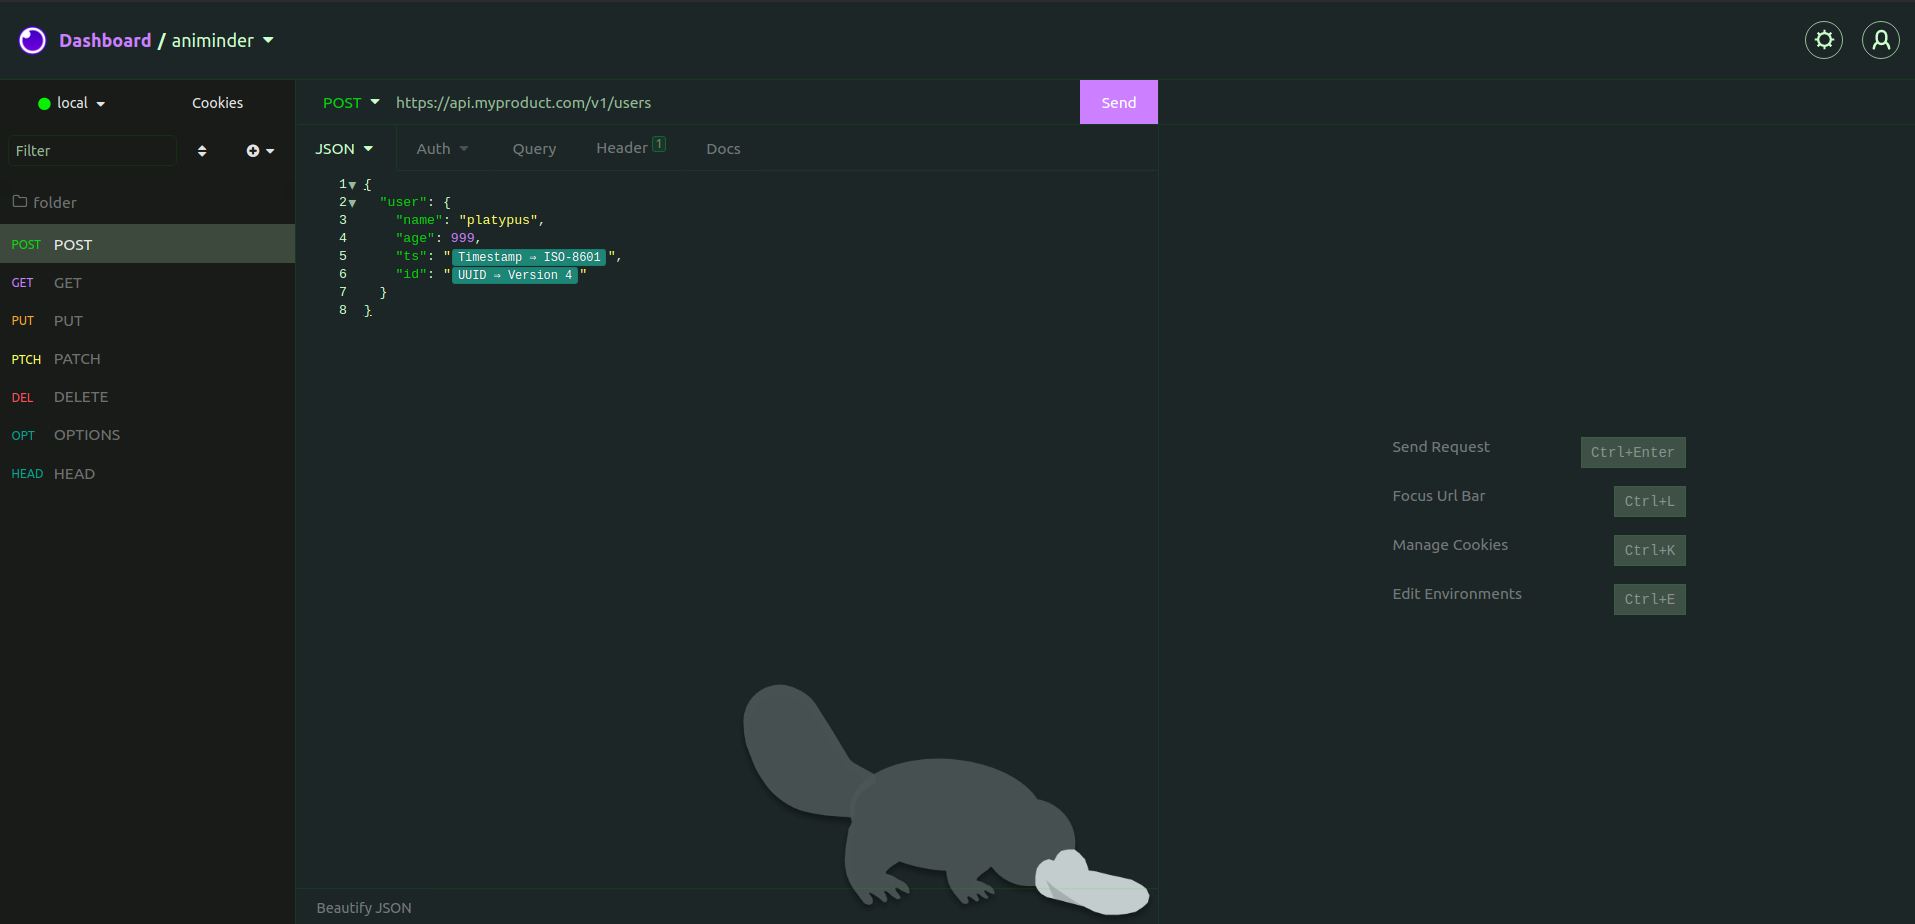Switch to the Header tab
The image size is (1915, 924).
point(631,147)
